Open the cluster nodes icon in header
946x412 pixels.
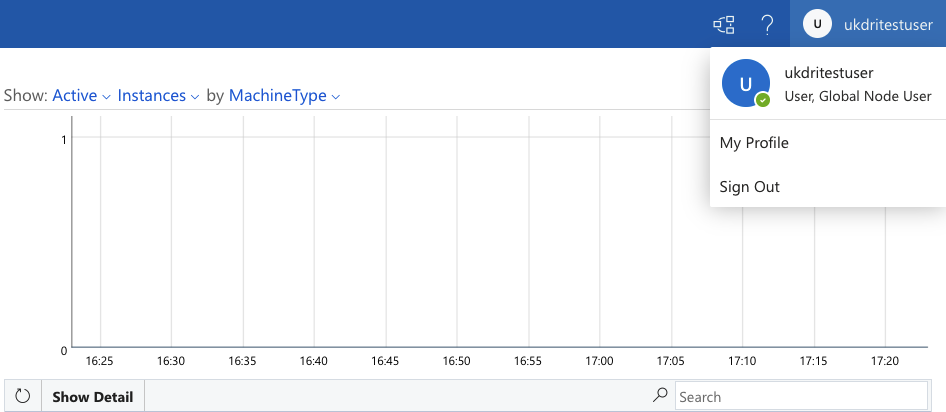pos(724,24)
